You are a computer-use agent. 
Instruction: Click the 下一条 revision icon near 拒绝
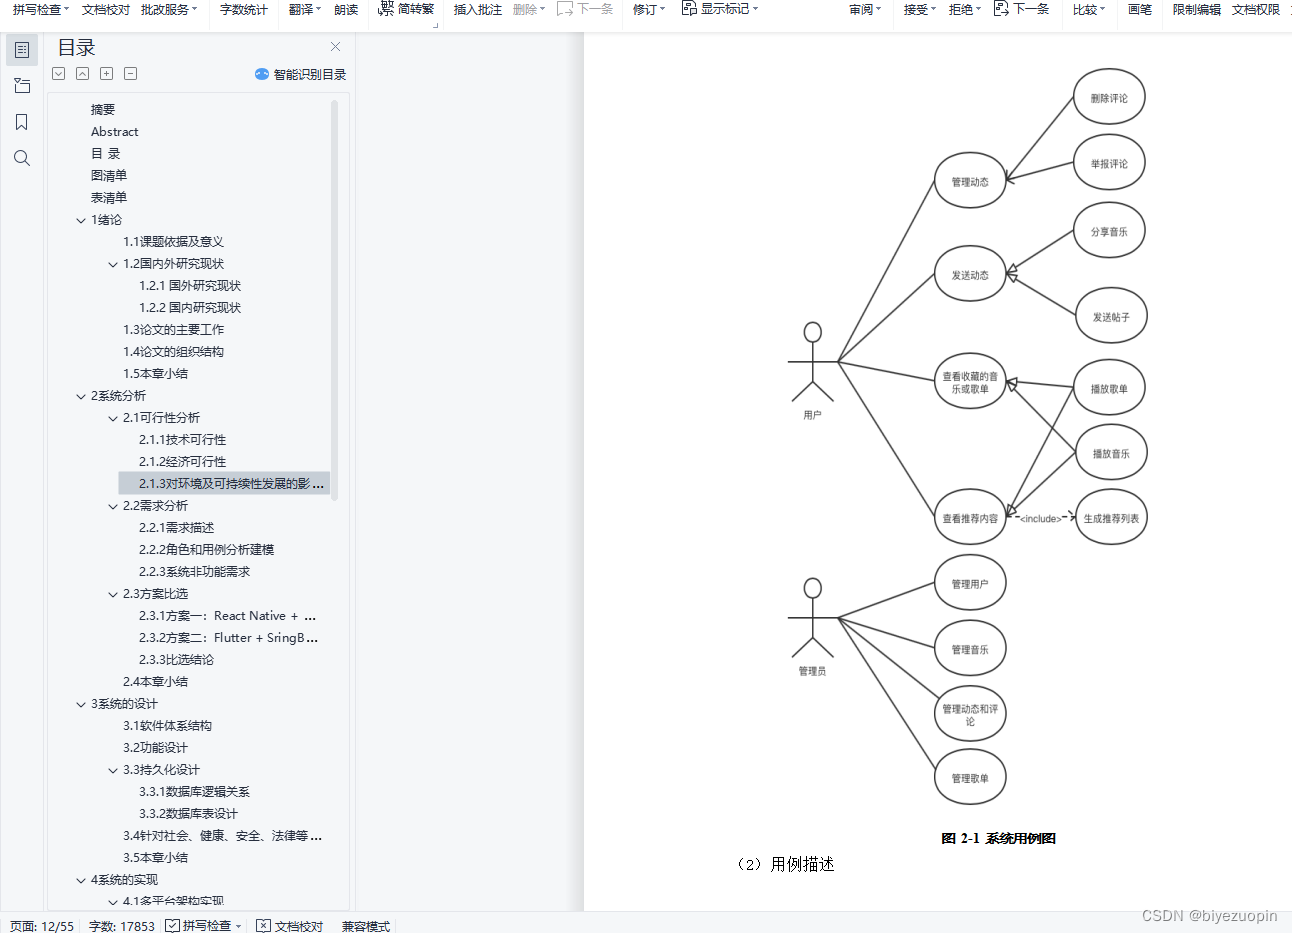[x=1001, y=9]
